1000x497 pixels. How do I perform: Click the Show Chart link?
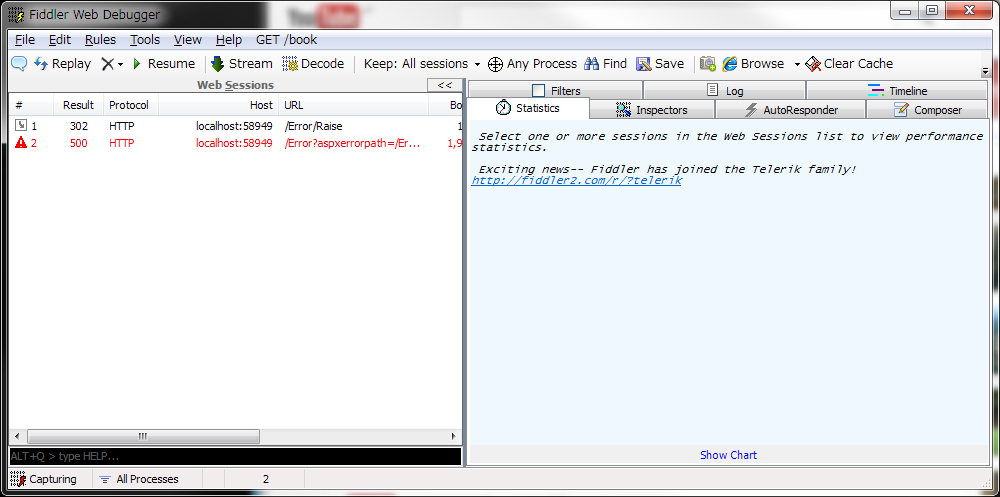[728, 455]
